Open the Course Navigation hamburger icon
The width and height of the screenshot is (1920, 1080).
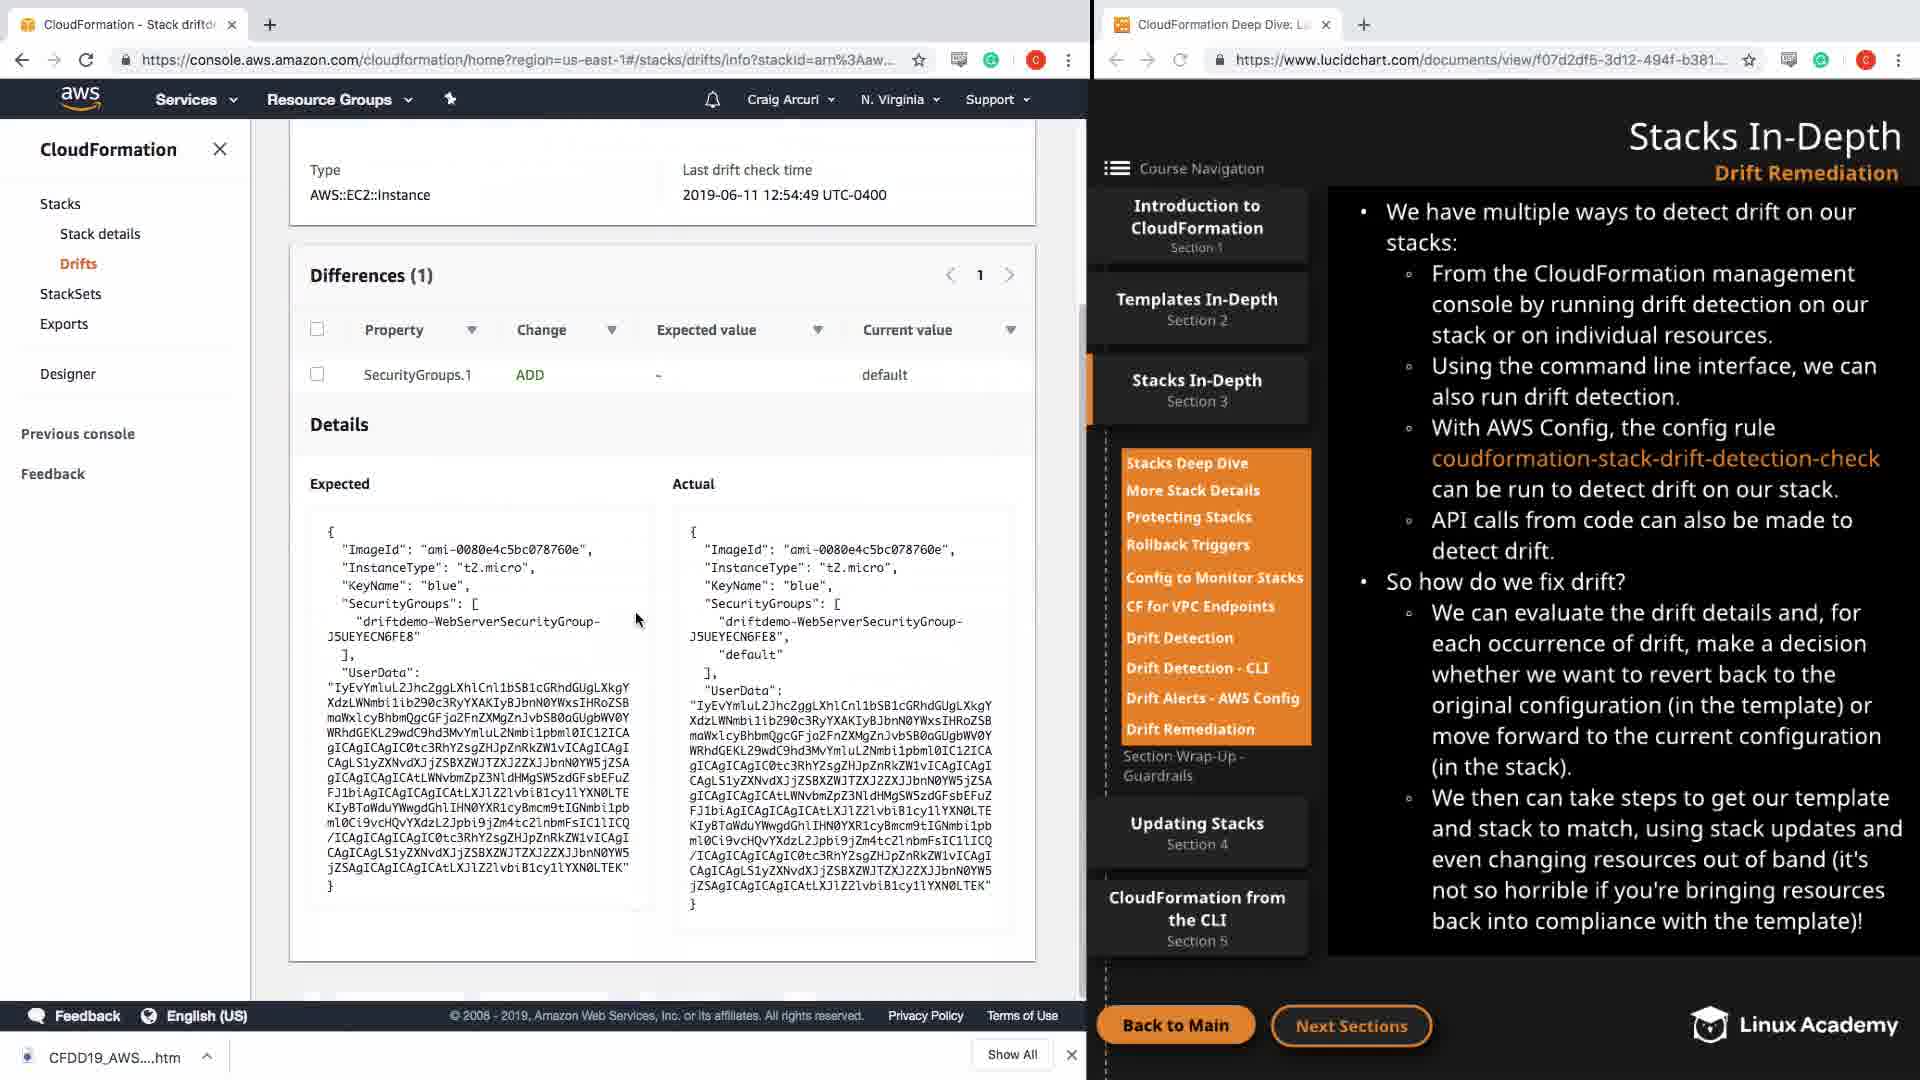coord(1117,168)
